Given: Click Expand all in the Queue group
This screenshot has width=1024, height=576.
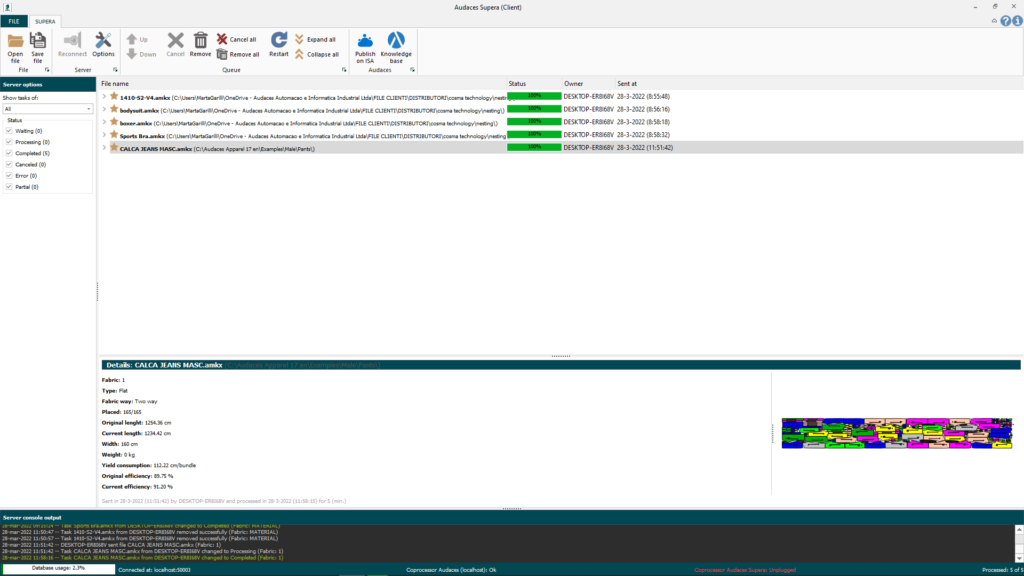Looking at the screenshot, I should 315,39.
